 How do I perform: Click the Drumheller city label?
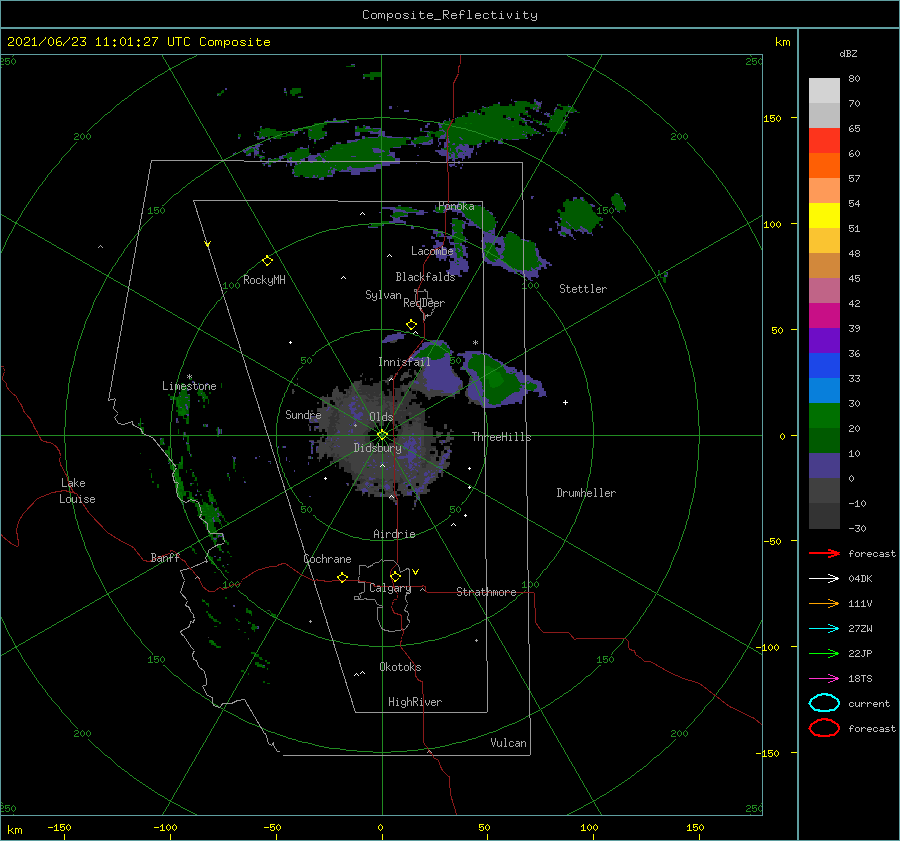click(586, 493)
